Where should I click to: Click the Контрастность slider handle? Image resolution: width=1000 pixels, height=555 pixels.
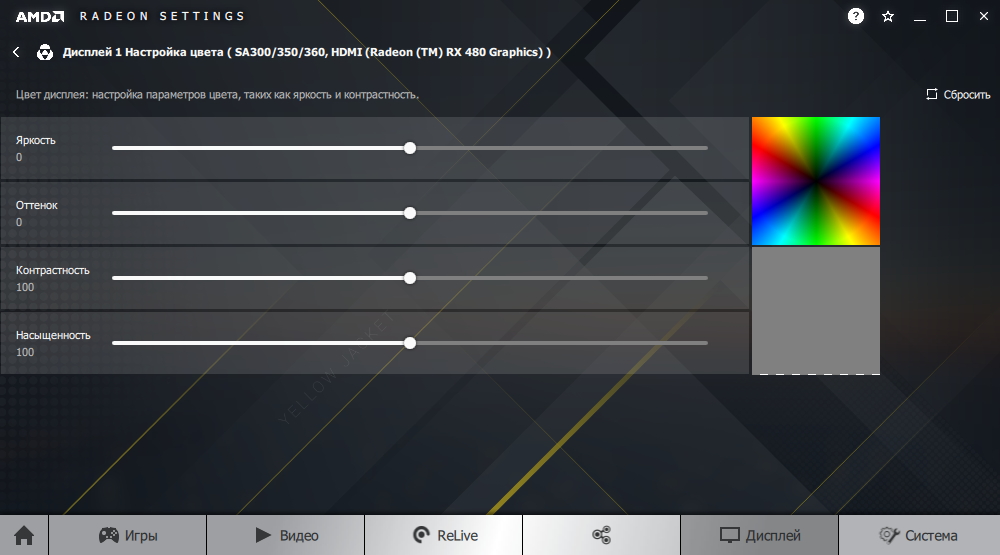pyautogui.click(x=410, y=278)
